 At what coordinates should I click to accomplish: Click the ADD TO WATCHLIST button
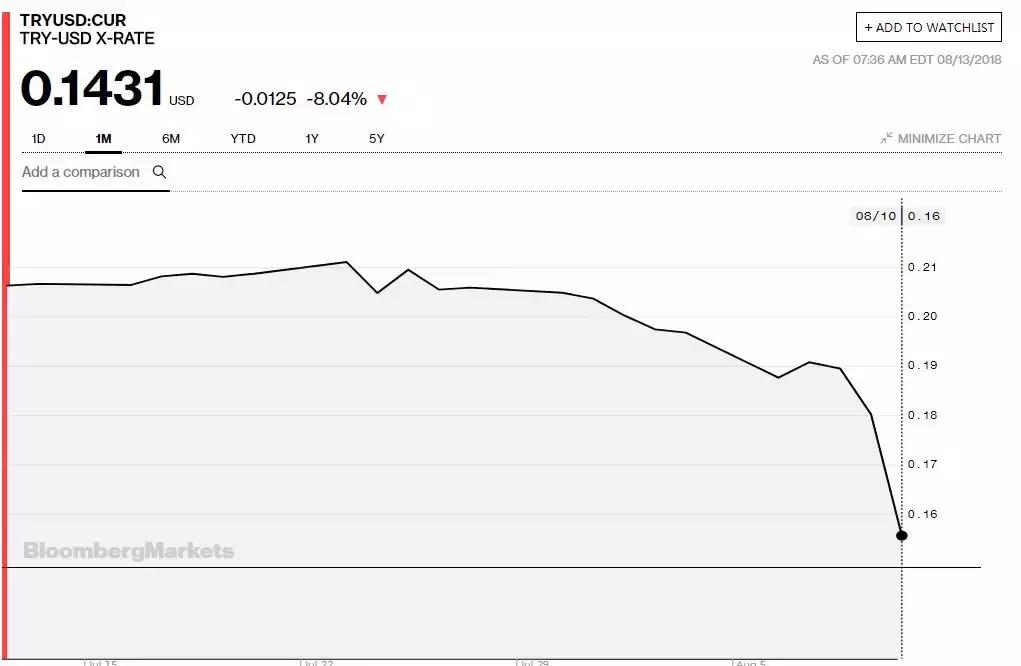(x=927, y=27)
